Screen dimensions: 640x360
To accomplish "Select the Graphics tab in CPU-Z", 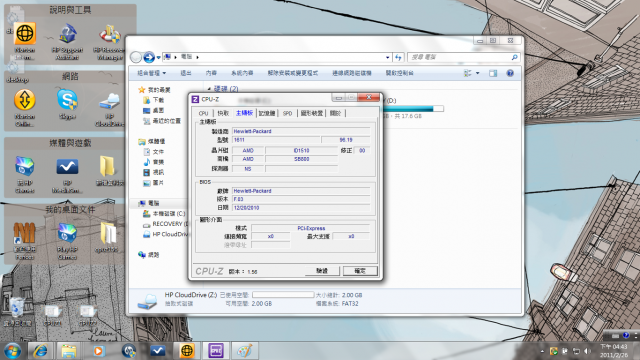I will 312,113.
